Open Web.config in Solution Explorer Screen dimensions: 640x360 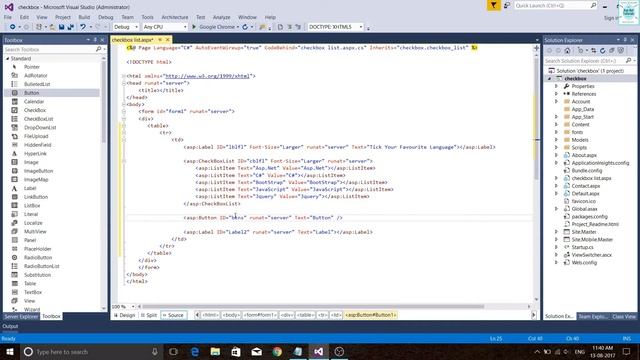coord(584,262)
